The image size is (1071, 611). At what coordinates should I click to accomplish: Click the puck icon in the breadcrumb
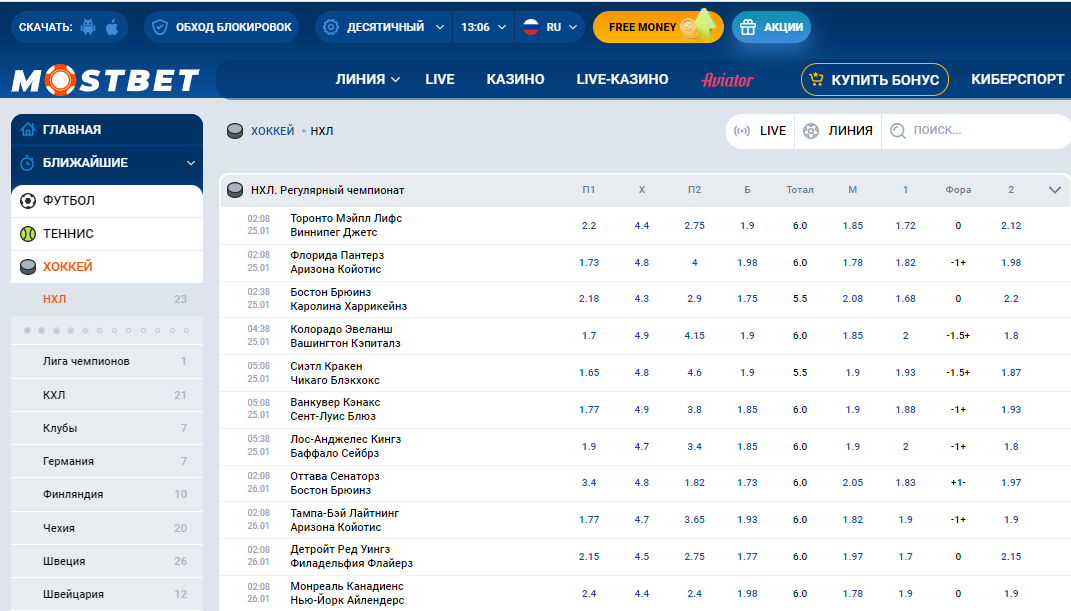[x=235, y=130]
